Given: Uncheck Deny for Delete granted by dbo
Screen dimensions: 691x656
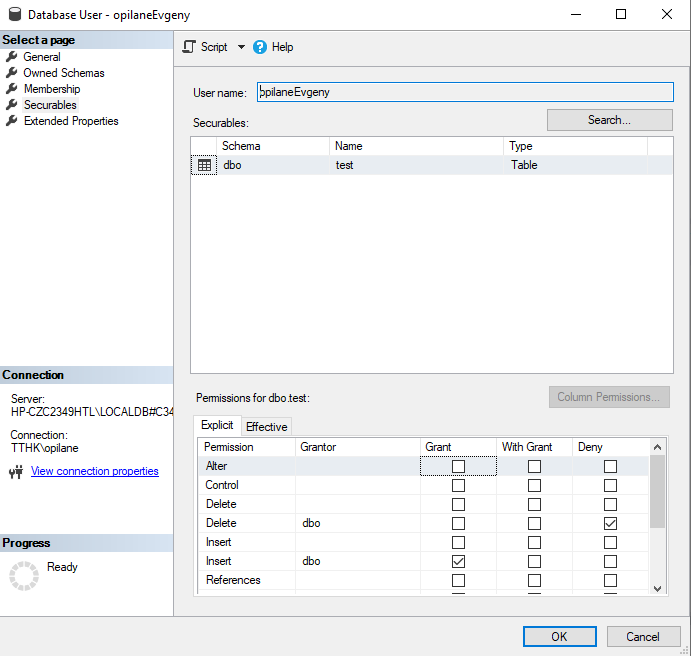Looking at the screenshot, I should click(610, 523).
